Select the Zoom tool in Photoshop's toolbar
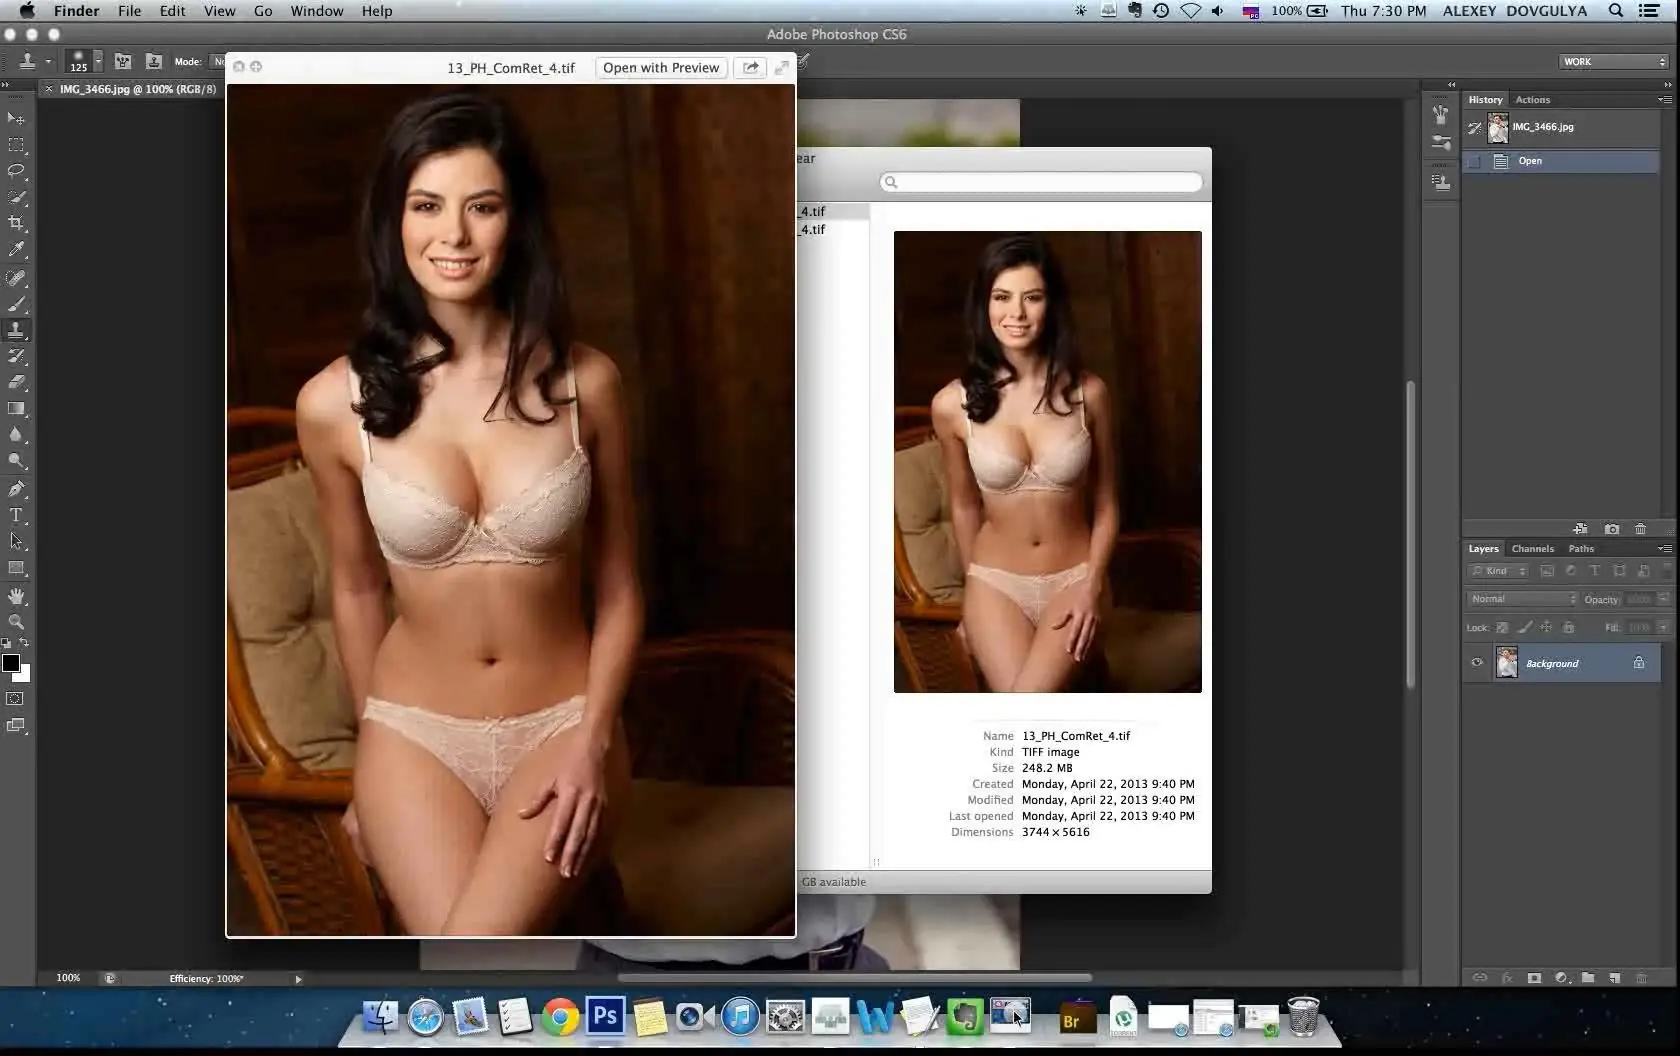This screenshot has width=1680, height=1056. pos(16,622)
